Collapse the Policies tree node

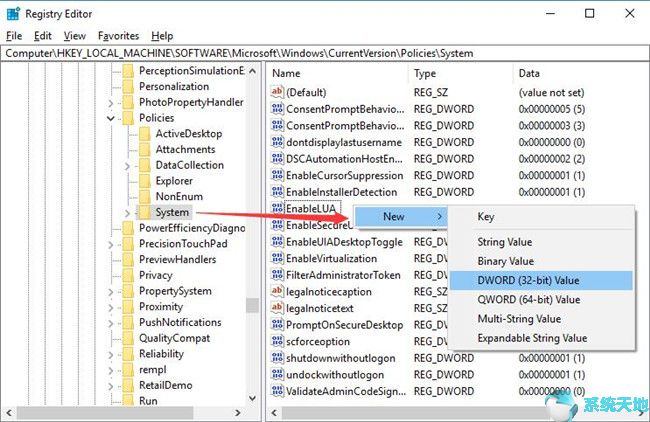coord(110,118)
